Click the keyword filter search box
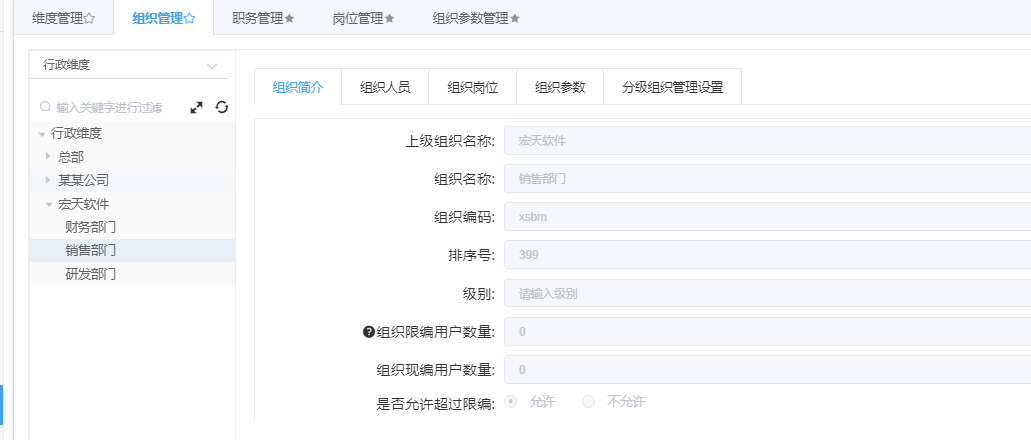 (118, 107)
